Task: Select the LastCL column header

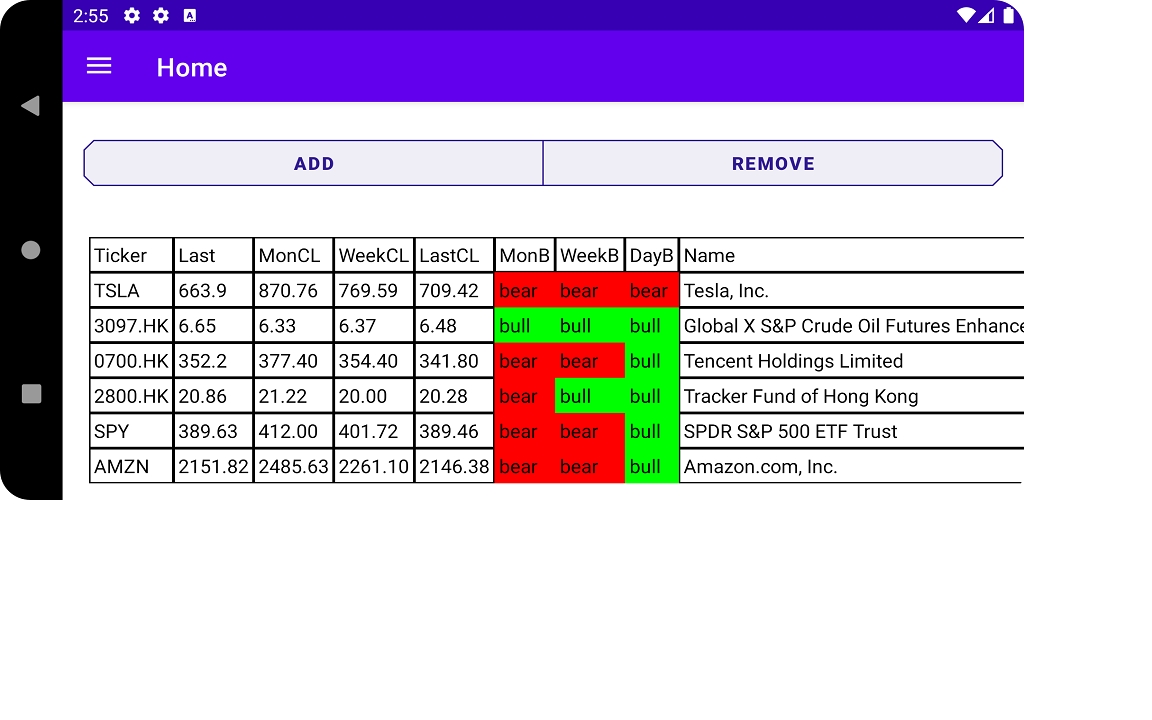Action: tap(454, 256)
